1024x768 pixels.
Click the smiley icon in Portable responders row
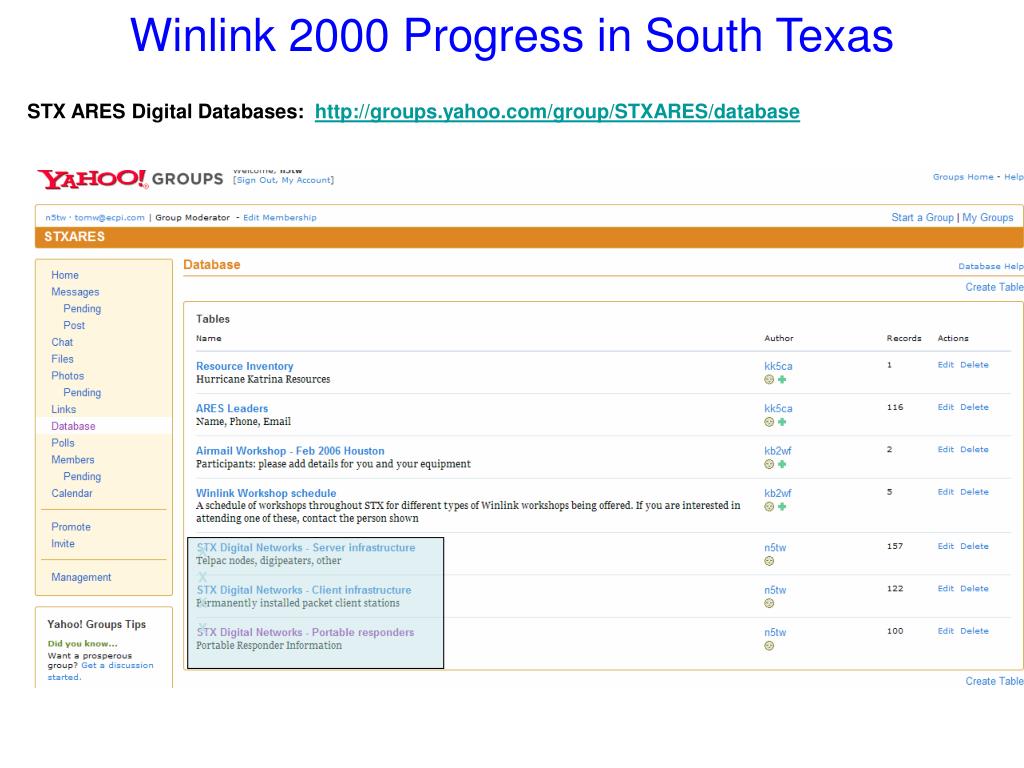pyautogui.click(x=769, y=646)
